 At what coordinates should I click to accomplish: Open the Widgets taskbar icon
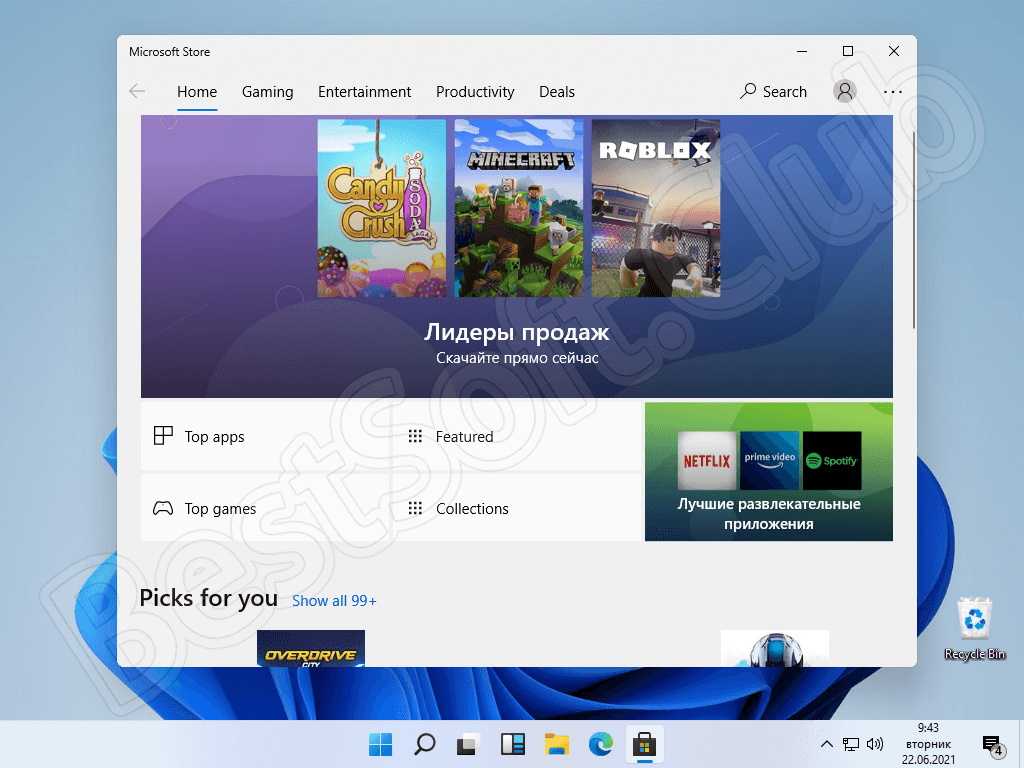pyautogui.click(x=513, y=744)
